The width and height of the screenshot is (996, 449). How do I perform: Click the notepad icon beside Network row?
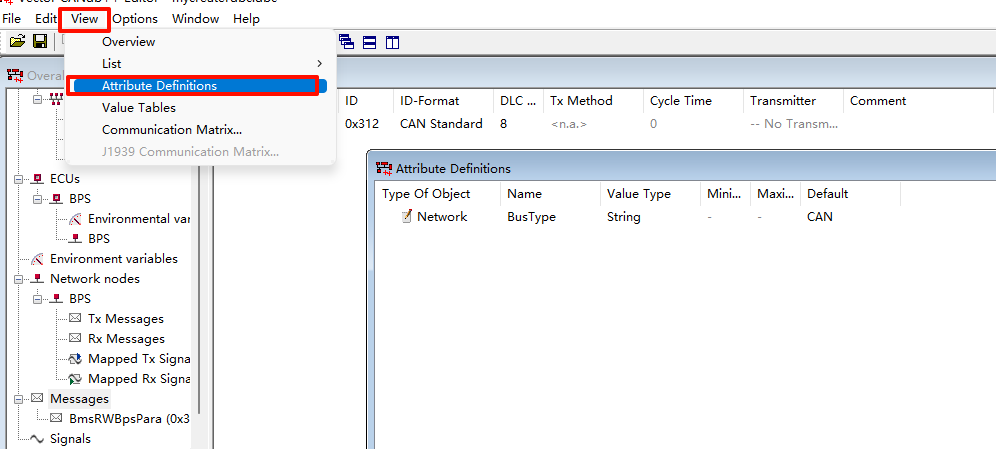coord(407,217)
